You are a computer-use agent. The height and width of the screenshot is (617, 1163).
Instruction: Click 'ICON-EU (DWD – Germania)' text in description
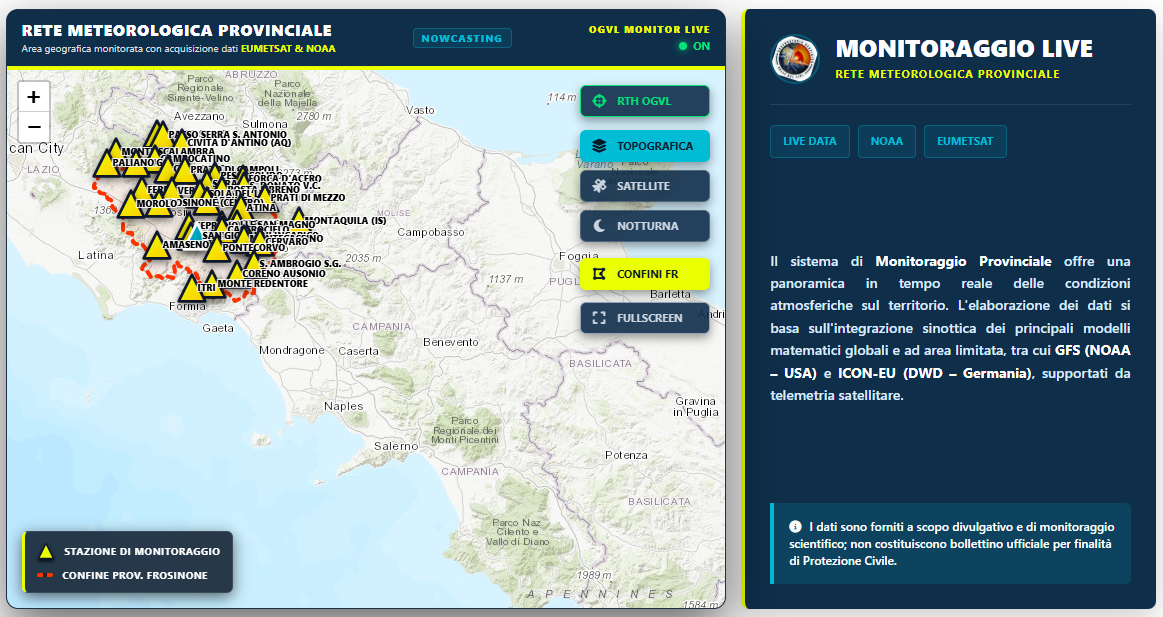(x=935, y=373)
